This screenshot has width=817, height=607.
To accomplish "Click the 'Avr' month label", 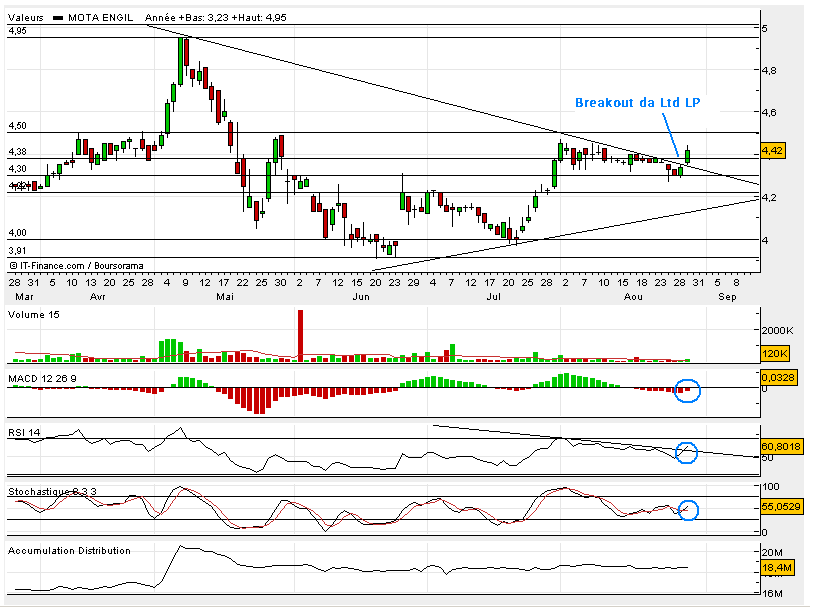I will (x=97, y=296).
